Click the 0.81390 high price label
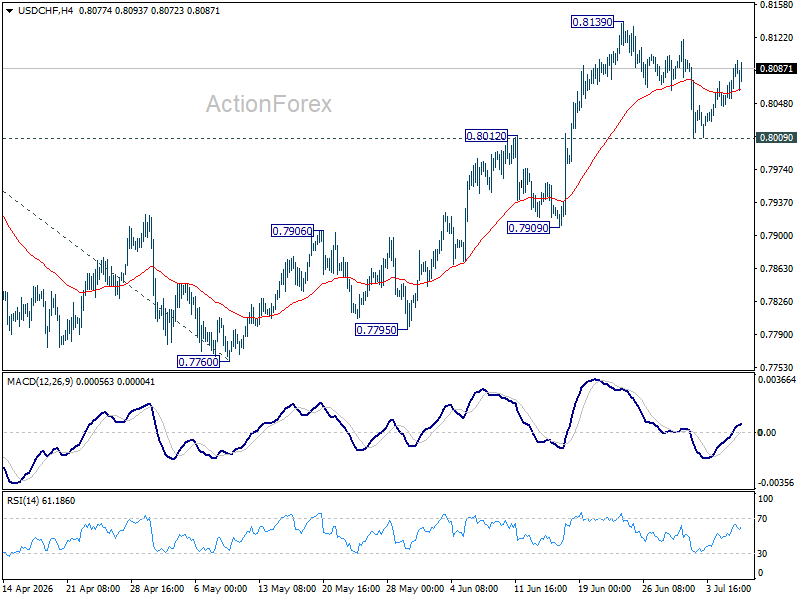This screenshot has width=800, height=600. pos(592,22)
